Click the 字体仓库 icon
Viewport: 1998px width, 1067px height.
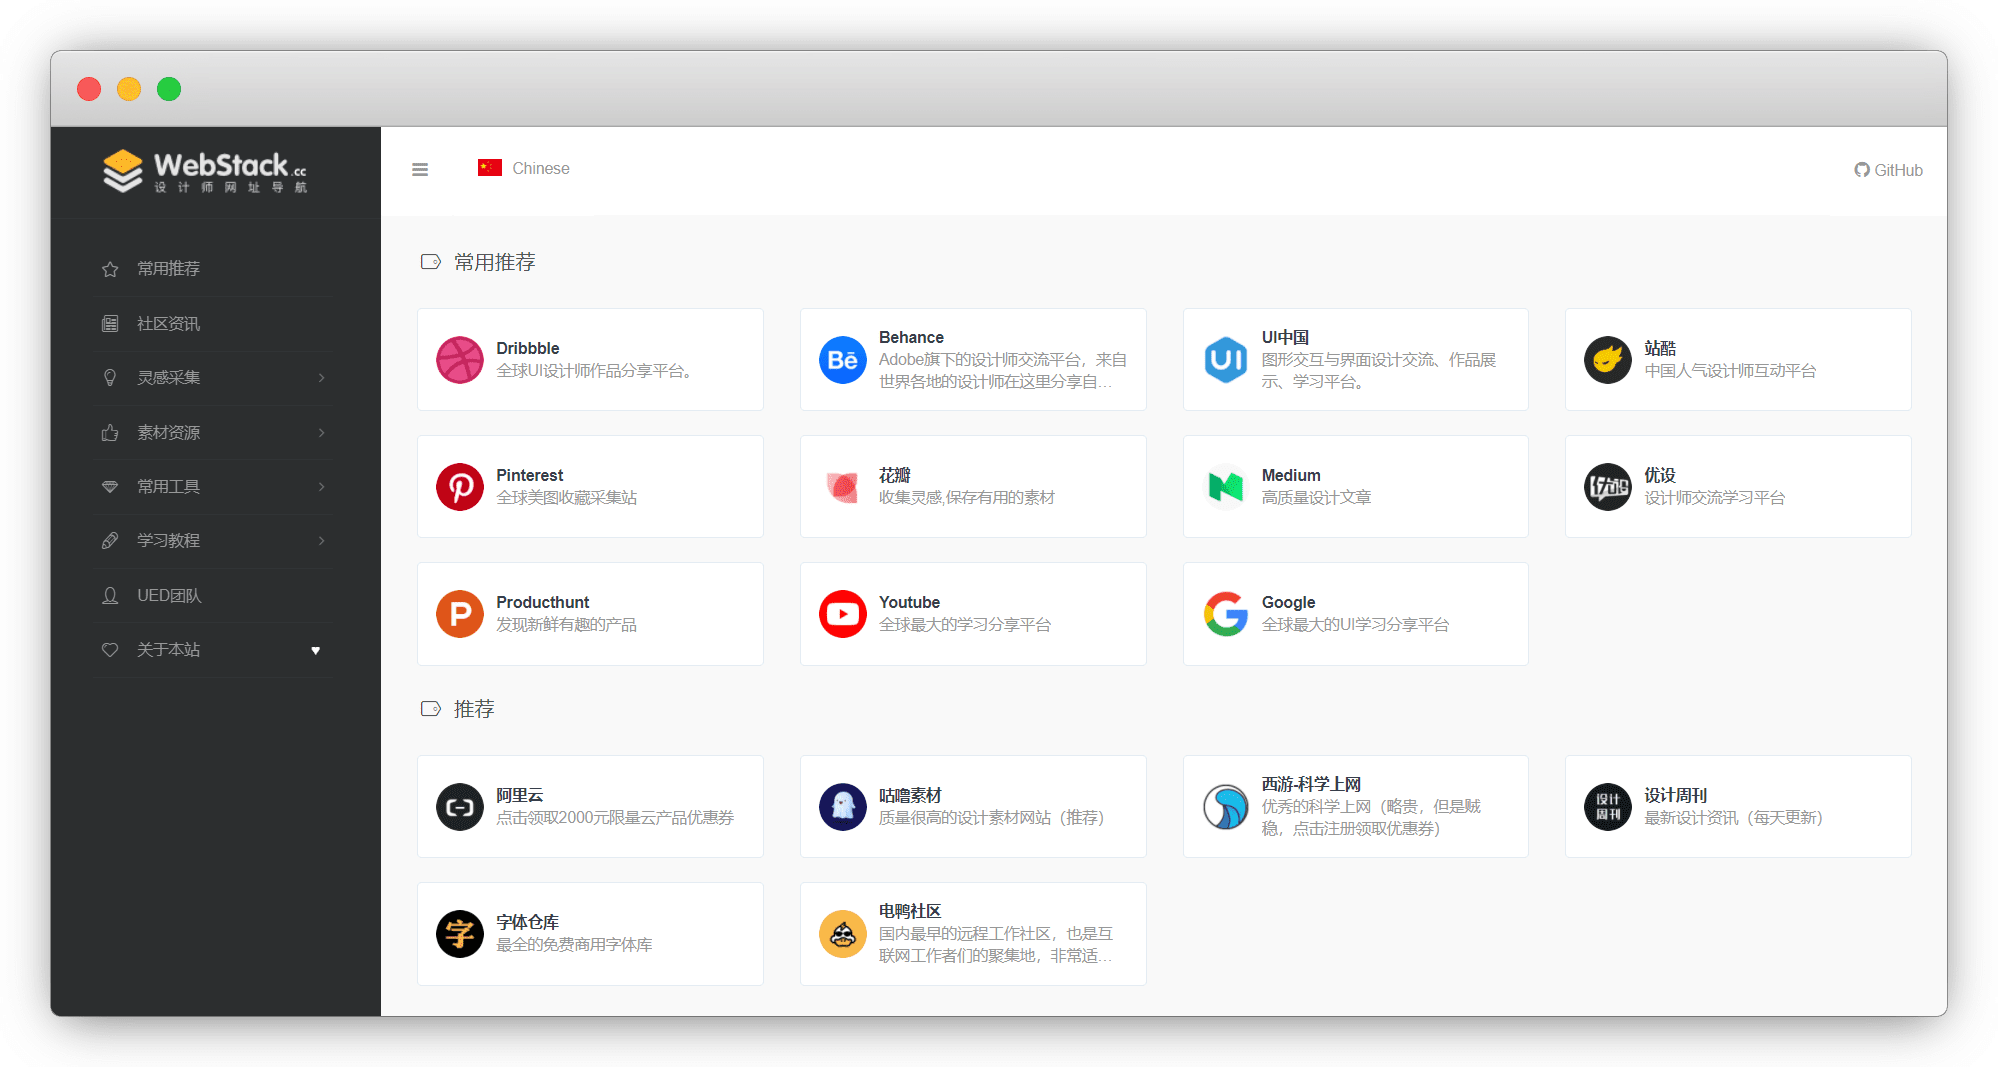(x=459, y=934)
